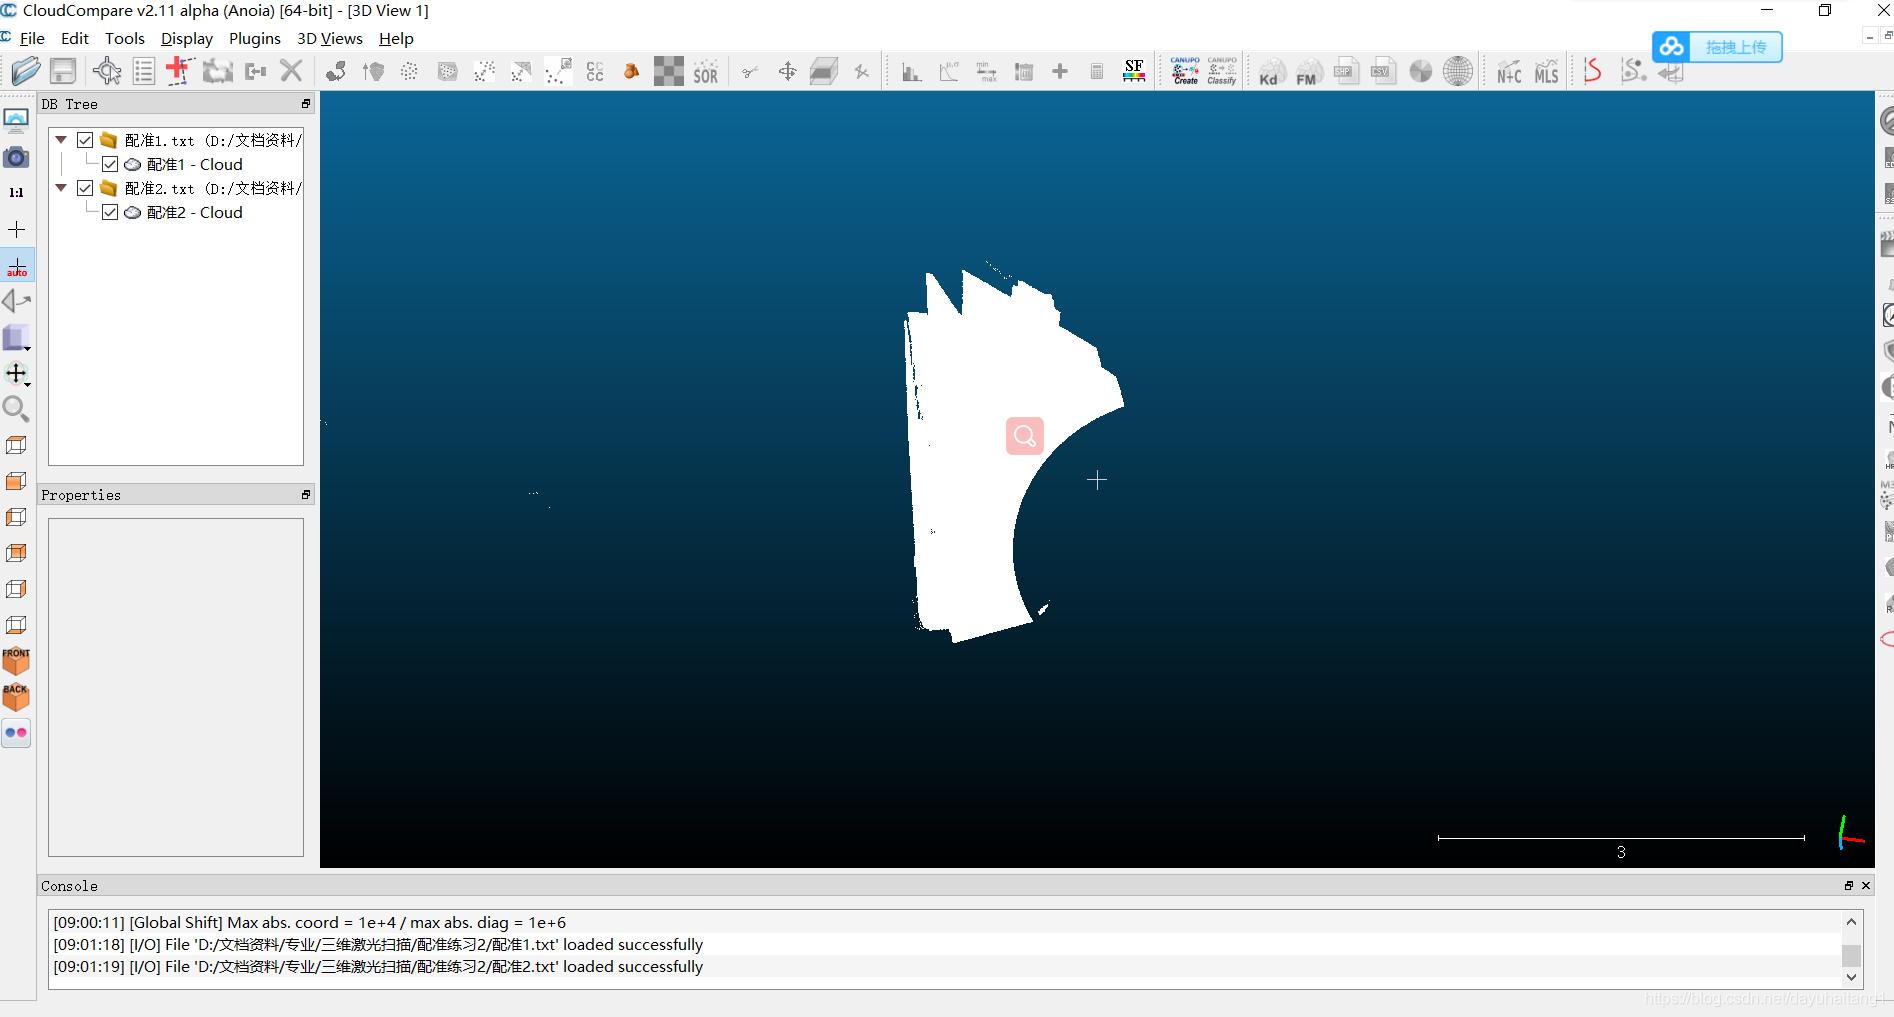Open the Help menu

pos(396,38)
